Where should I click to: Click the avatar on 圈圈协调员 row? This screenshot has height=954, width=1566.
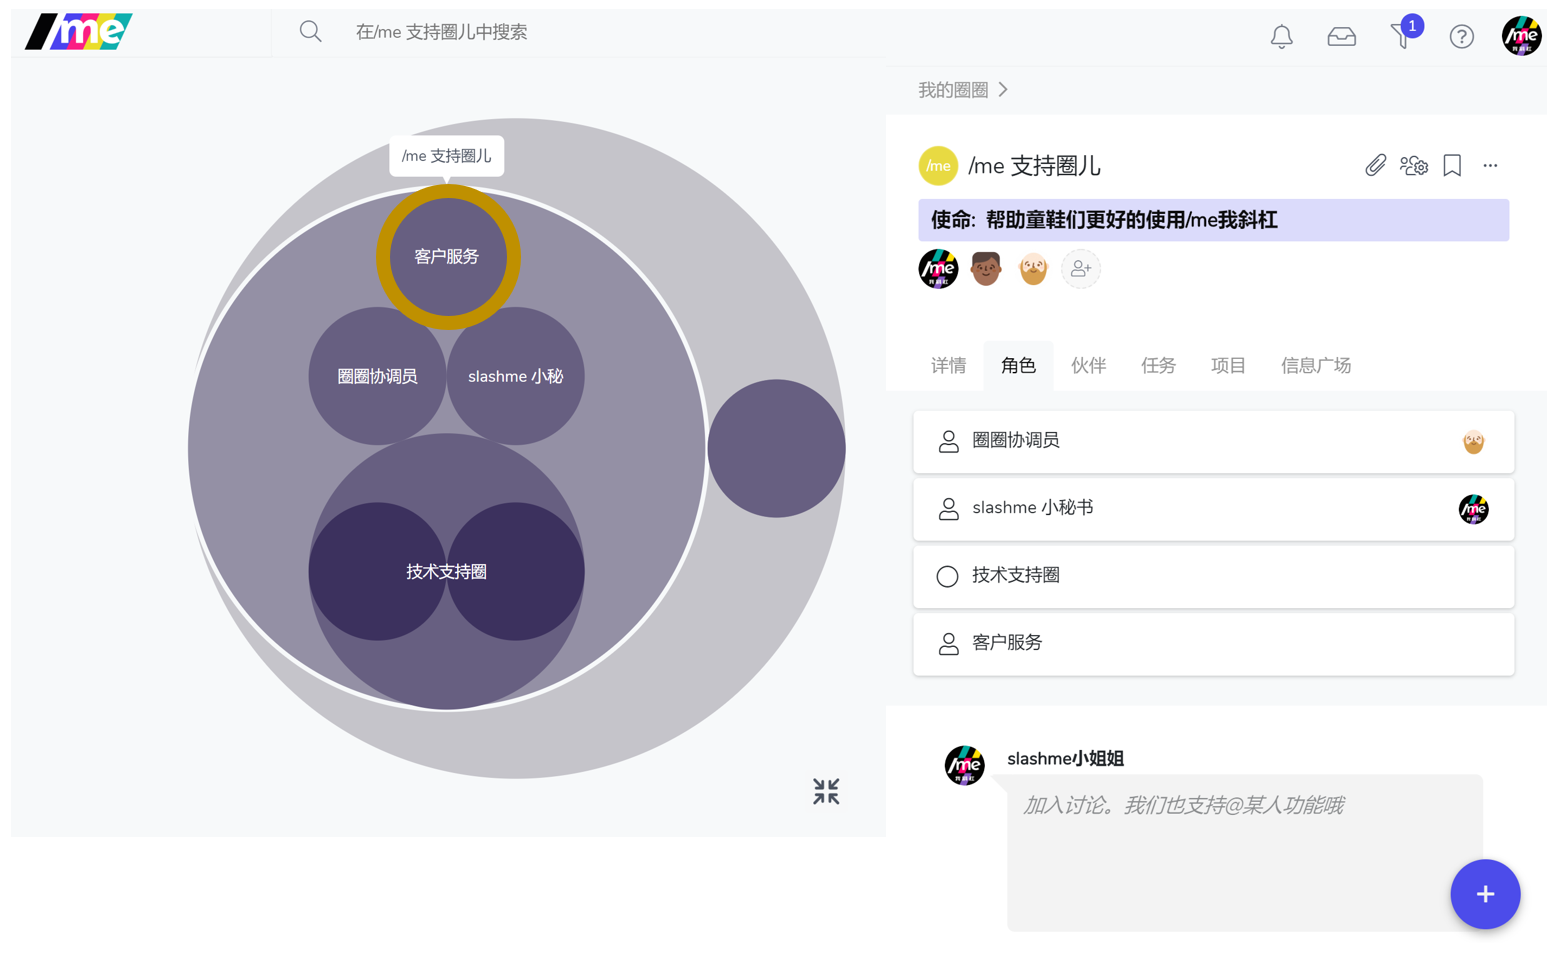click(x=1473, y=442)
